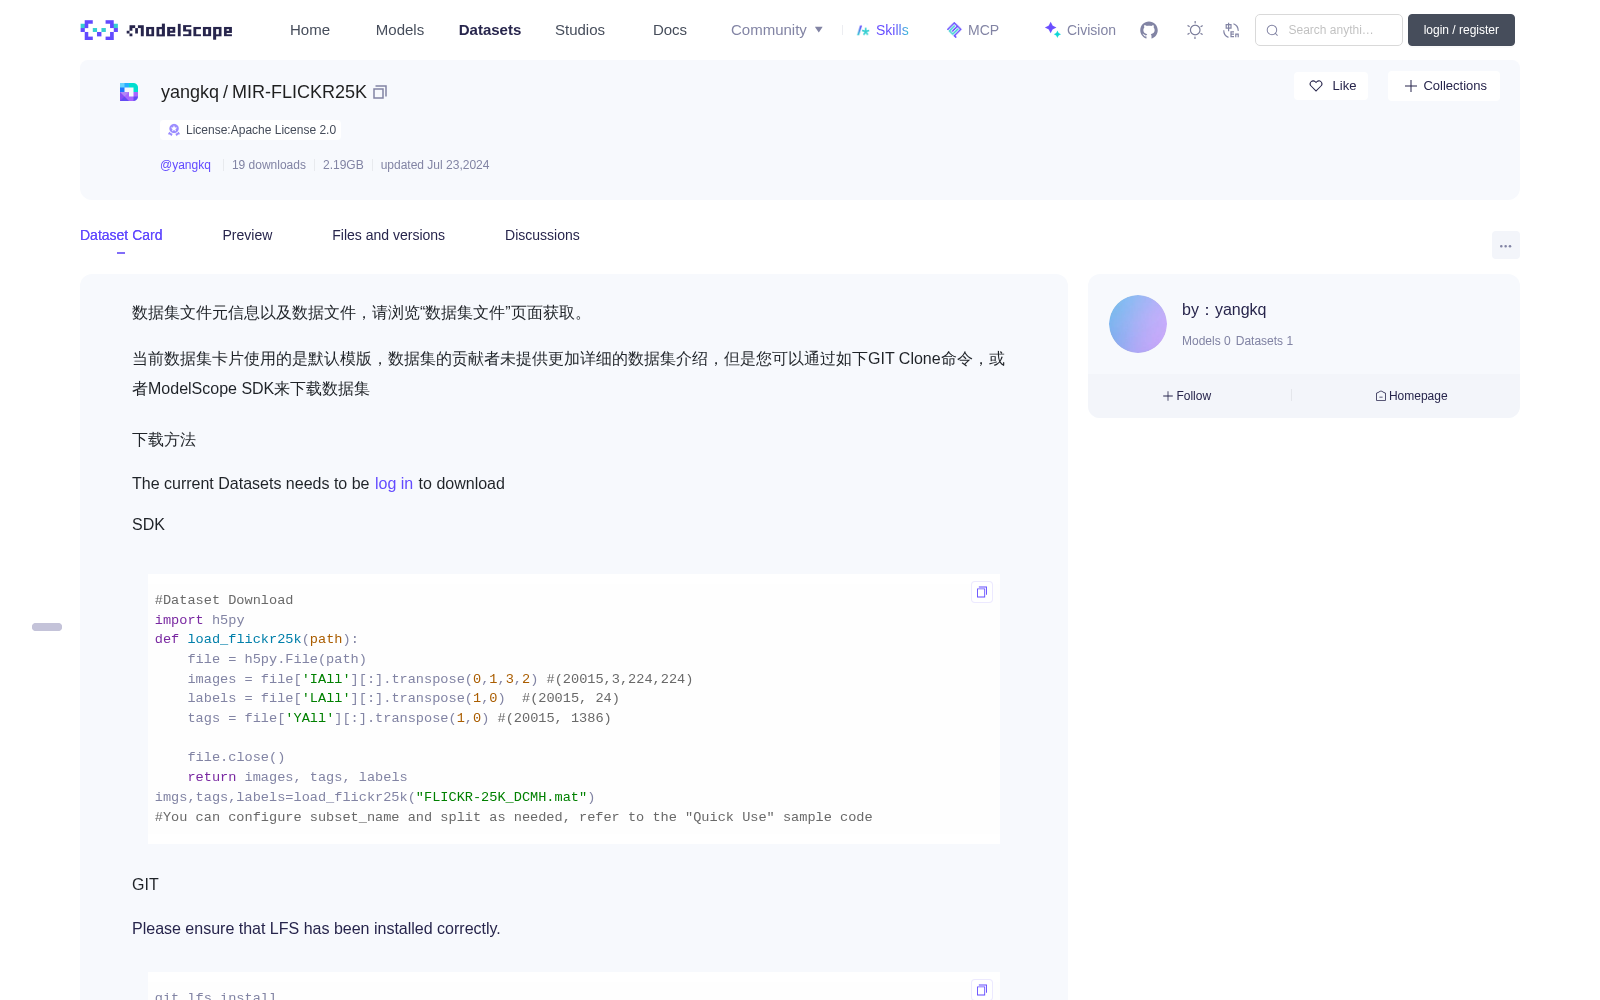
Task: Click the Skills sparkle icon
Action: (863, 30)
